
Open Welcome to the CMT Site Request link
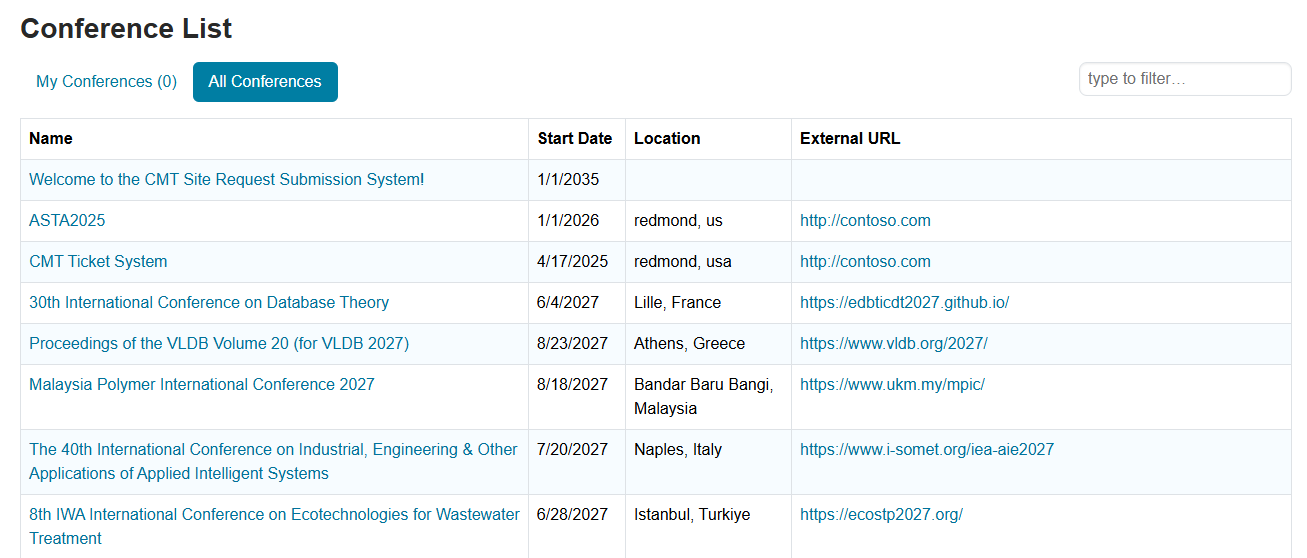(226, 180)
